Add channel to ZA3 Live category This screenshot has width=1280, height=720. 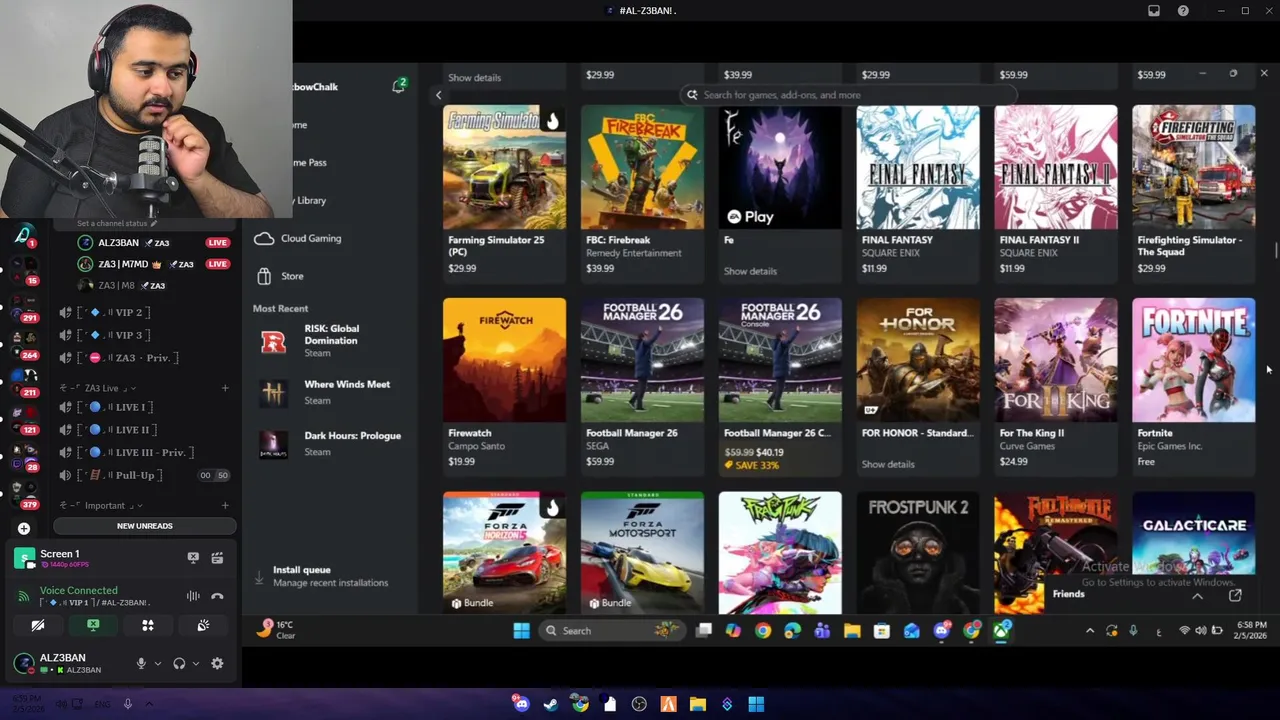coord(225,388)
